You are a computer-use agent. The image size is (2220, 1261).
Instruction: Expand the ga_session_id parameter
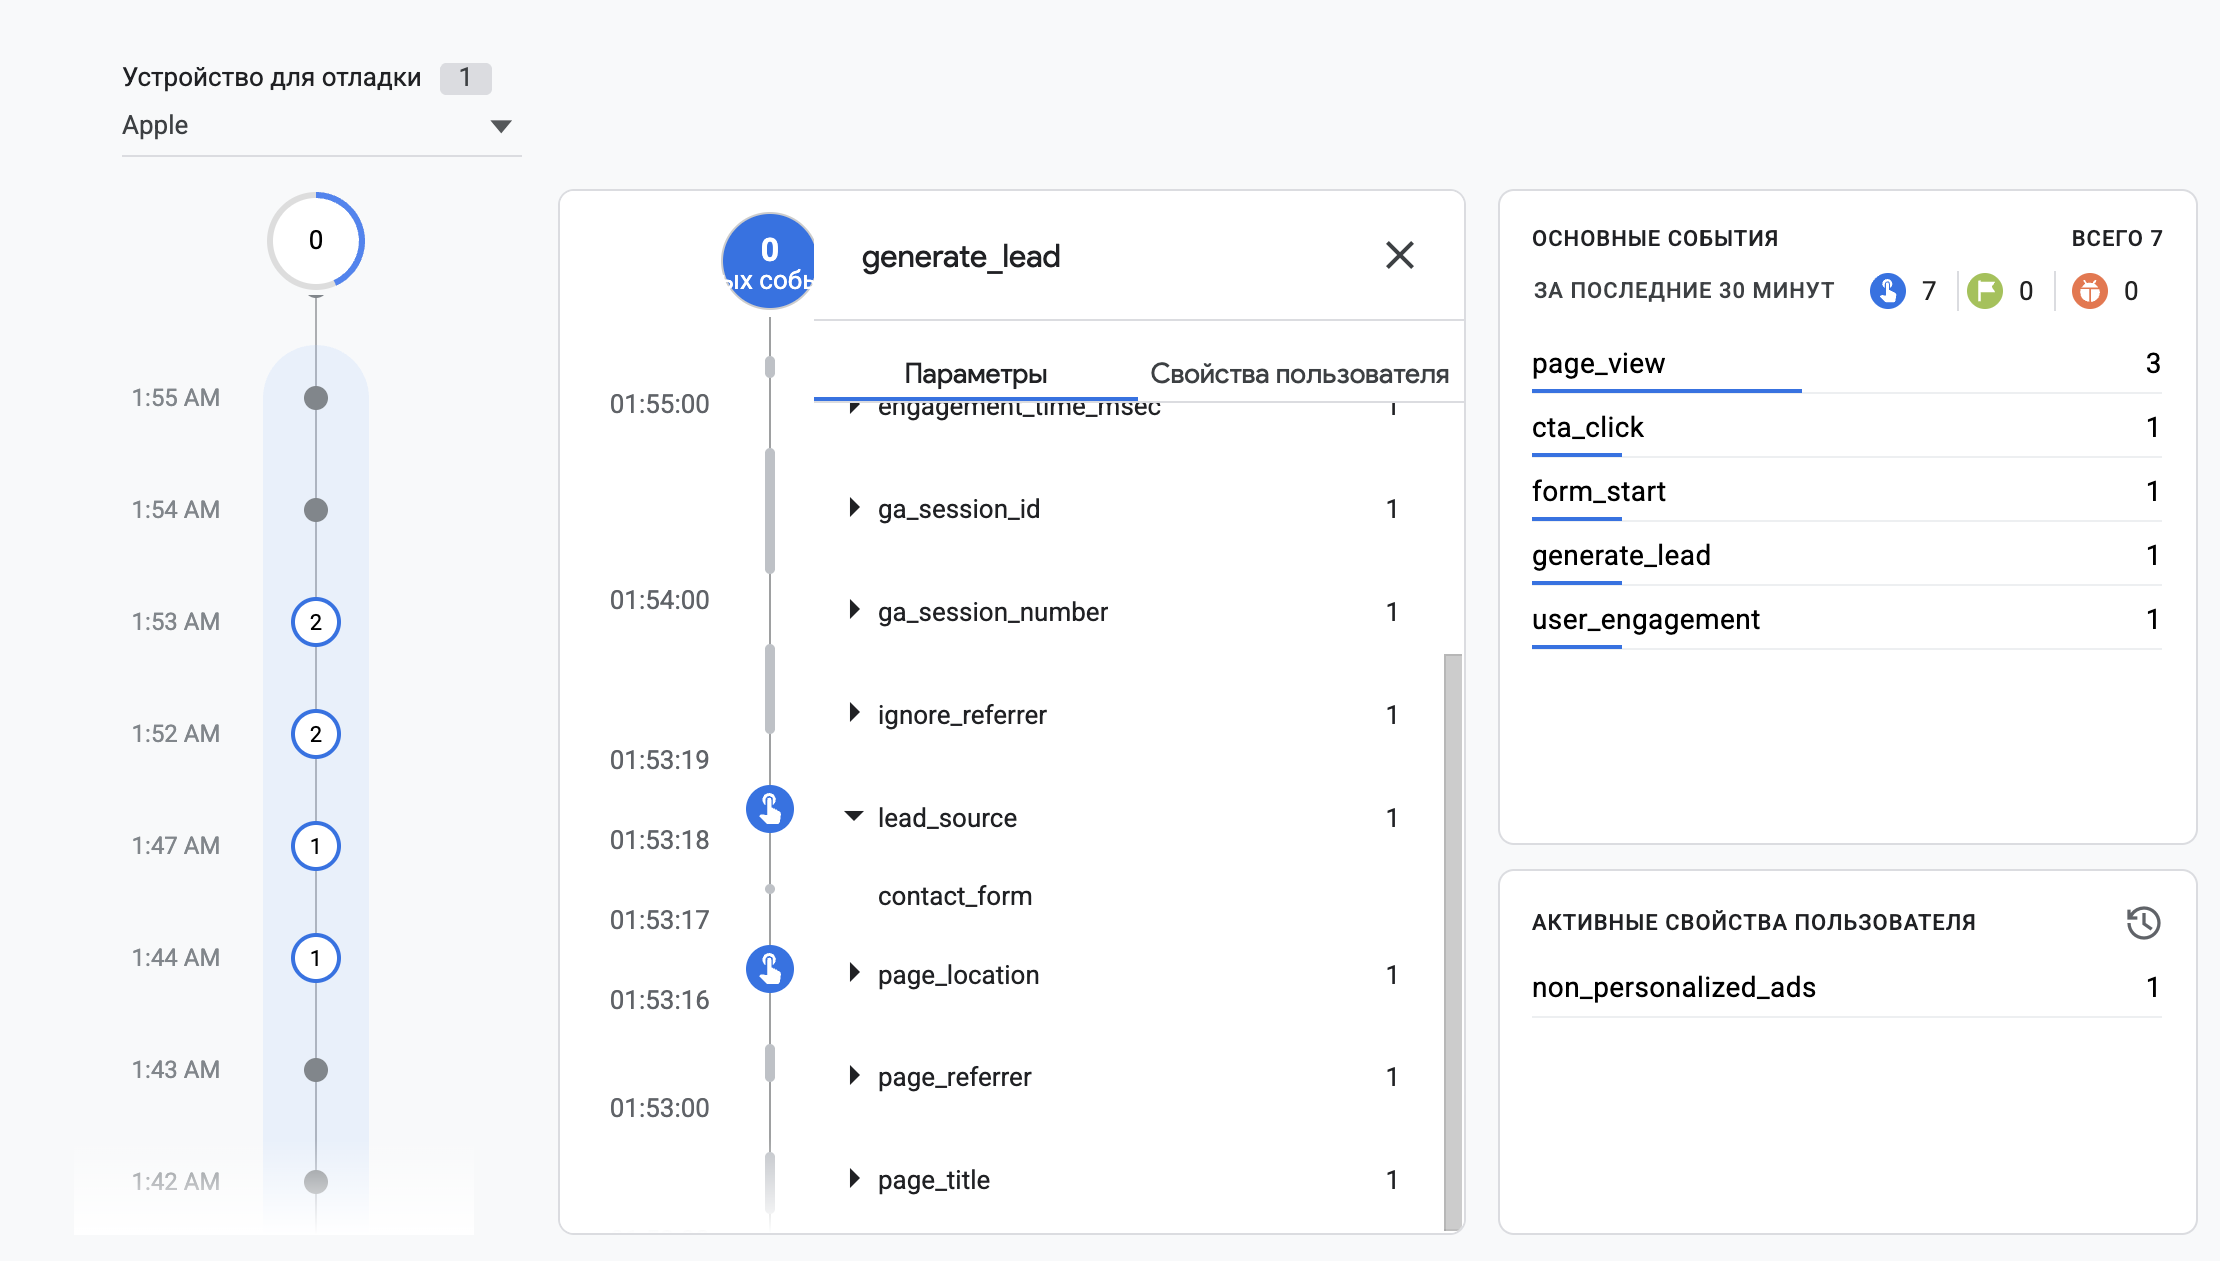click(x=855, y=508)
